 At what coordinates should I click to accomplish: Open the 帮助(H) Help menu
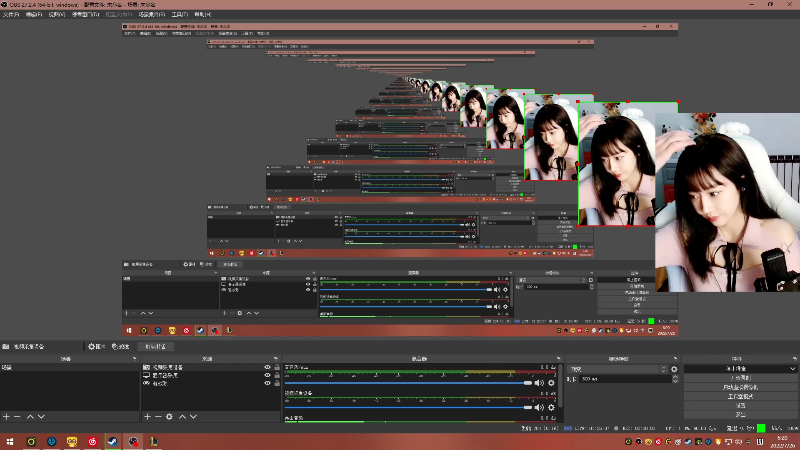(203, 14)
